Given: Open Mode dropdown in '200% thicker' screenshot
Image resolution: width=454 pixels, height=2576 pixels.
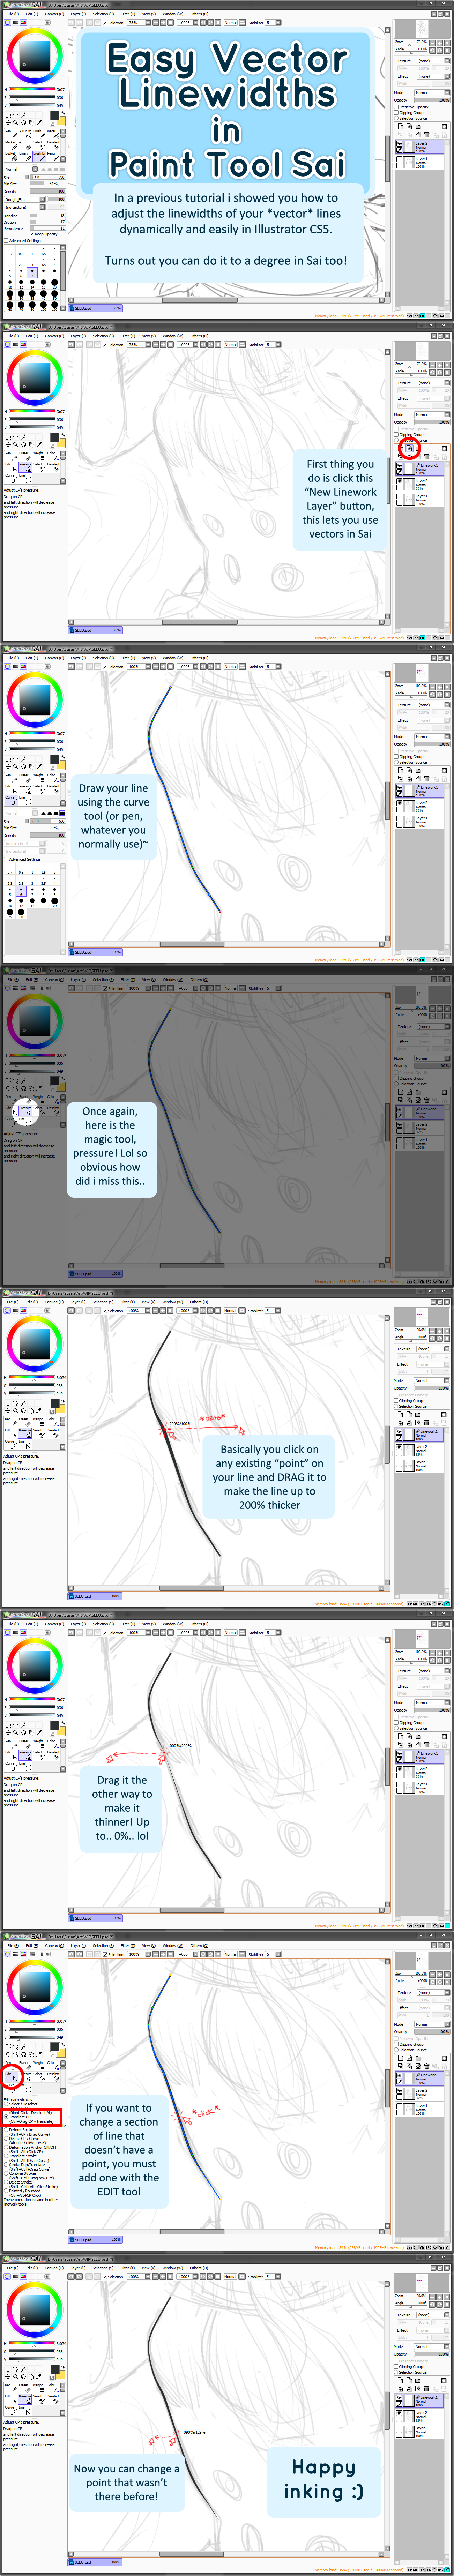Looking at the screenshot, I should [x=432, y=1381].
